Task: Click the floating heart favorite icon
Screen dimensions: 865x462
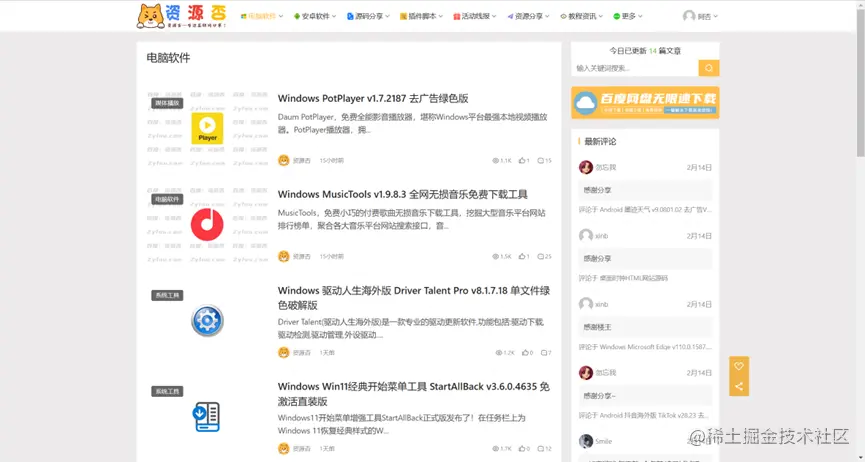Action: 739,366
